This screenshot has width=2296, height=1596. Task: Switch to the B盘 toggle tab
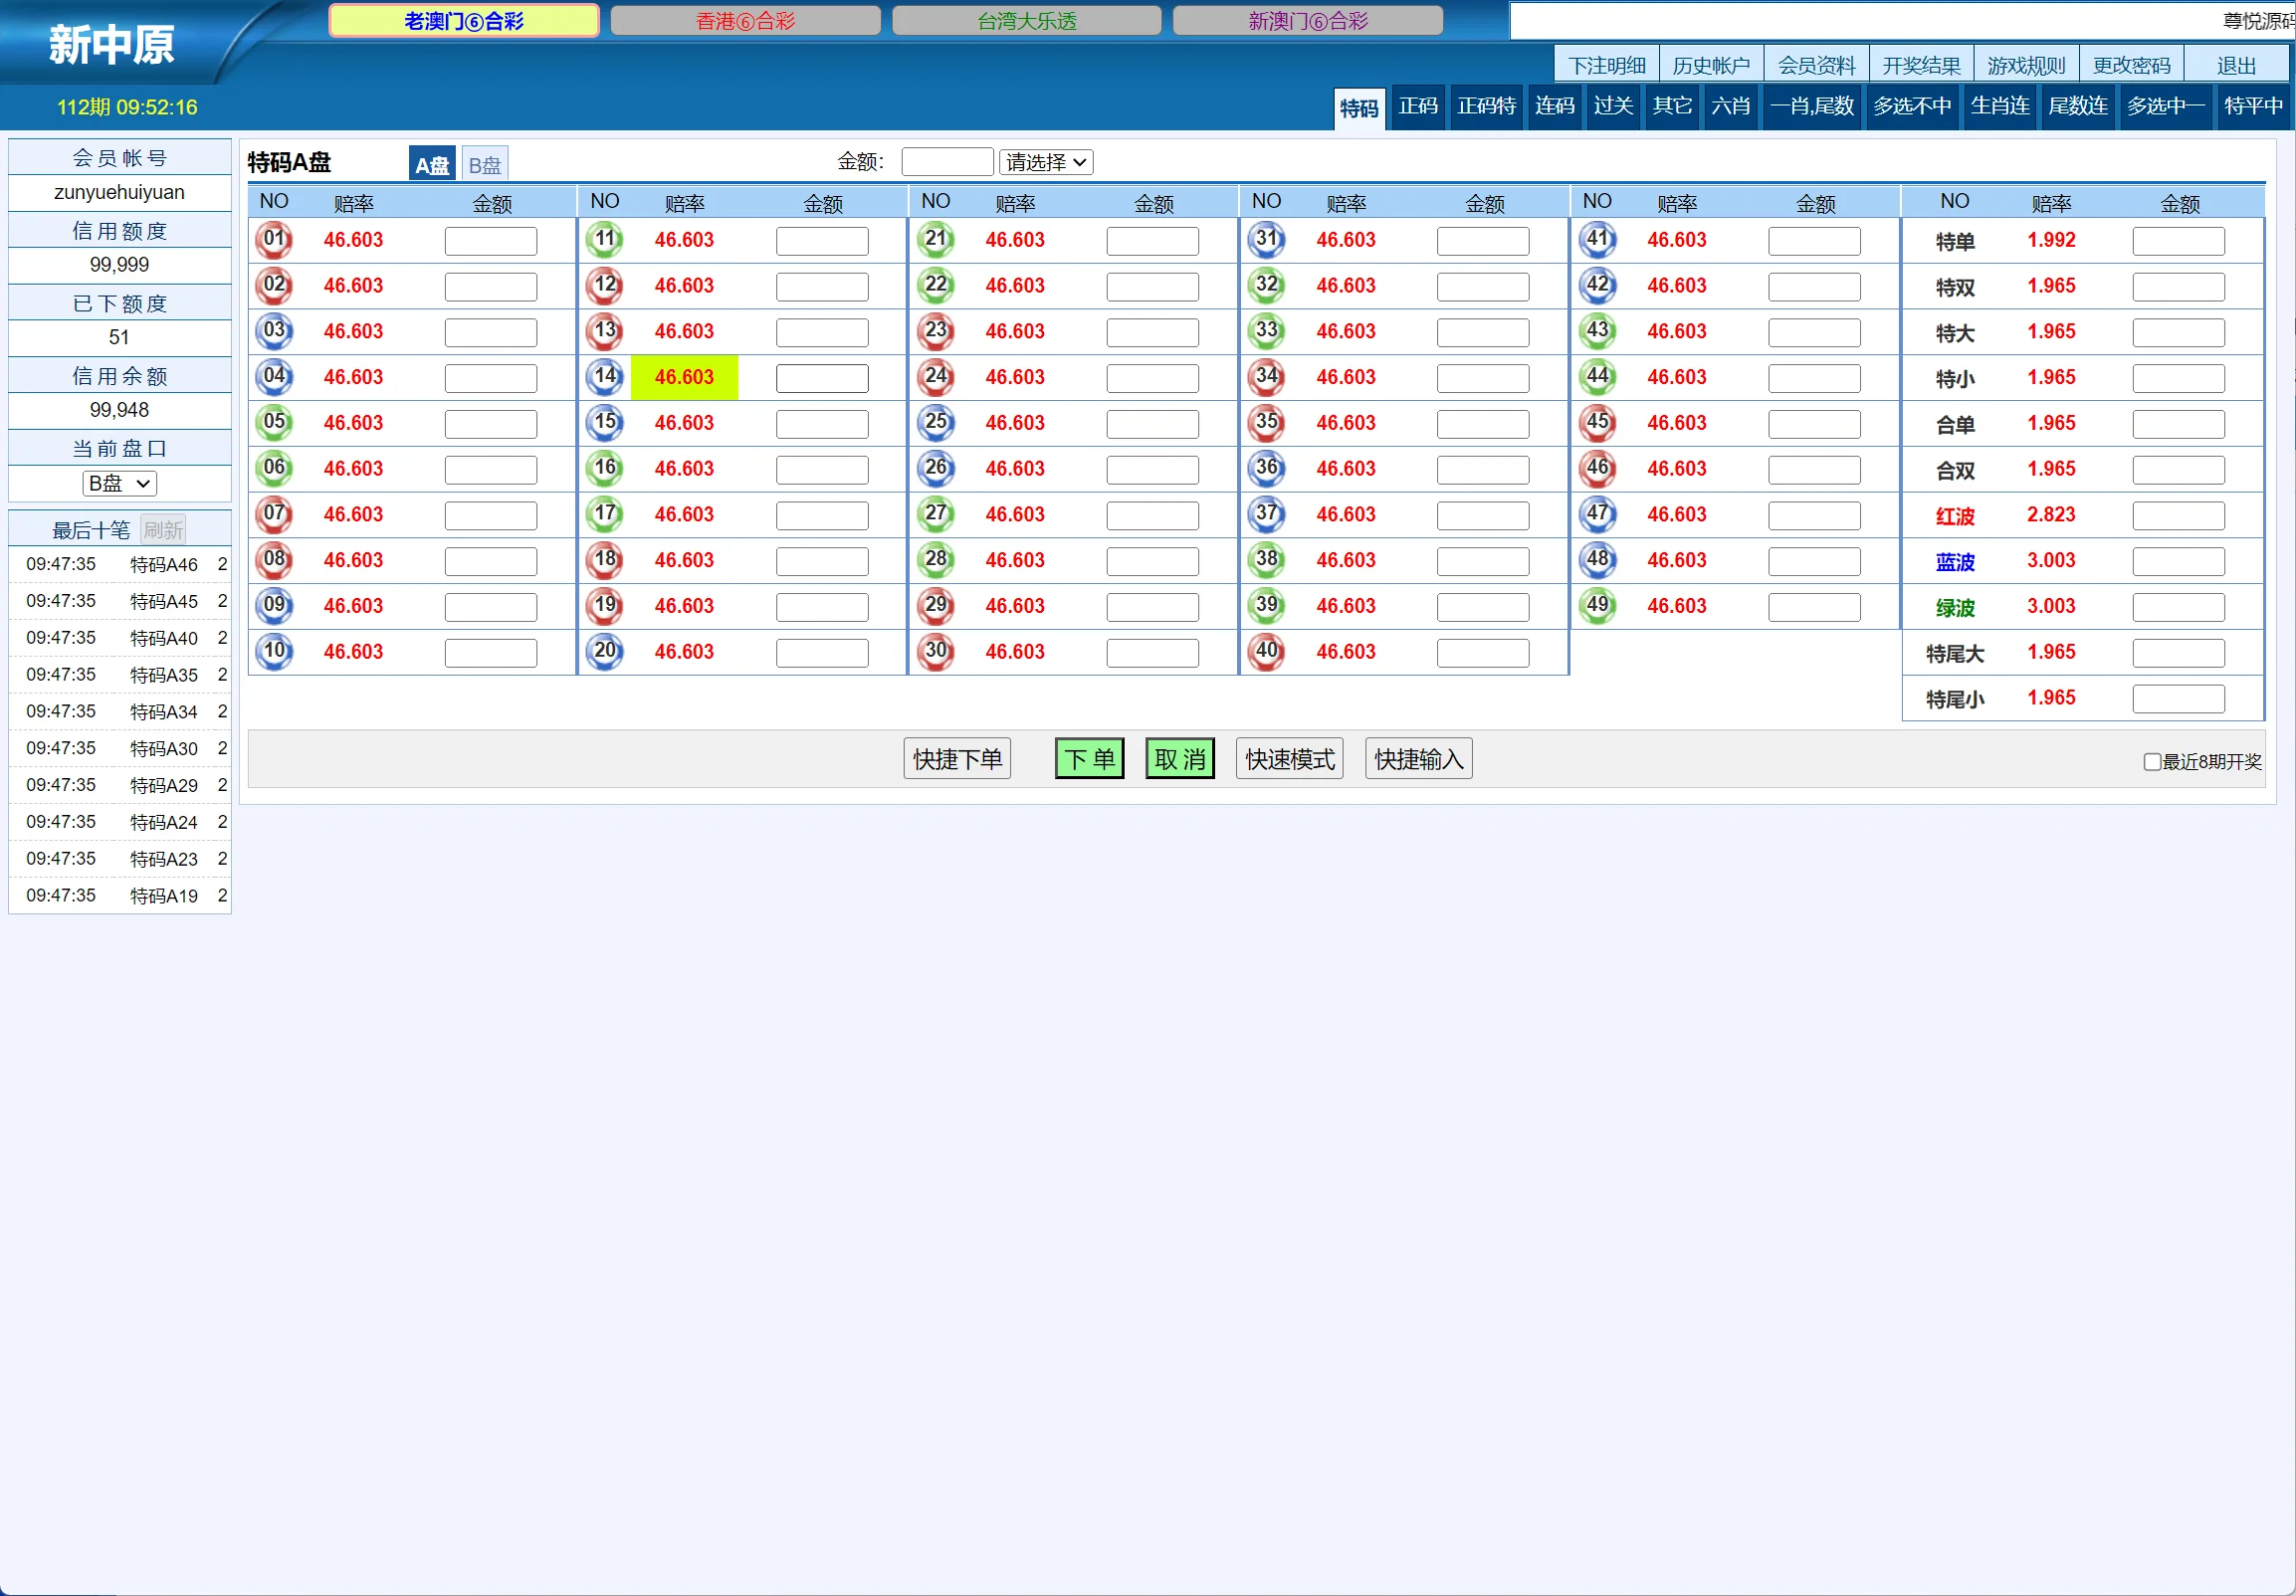pos(485,164)
